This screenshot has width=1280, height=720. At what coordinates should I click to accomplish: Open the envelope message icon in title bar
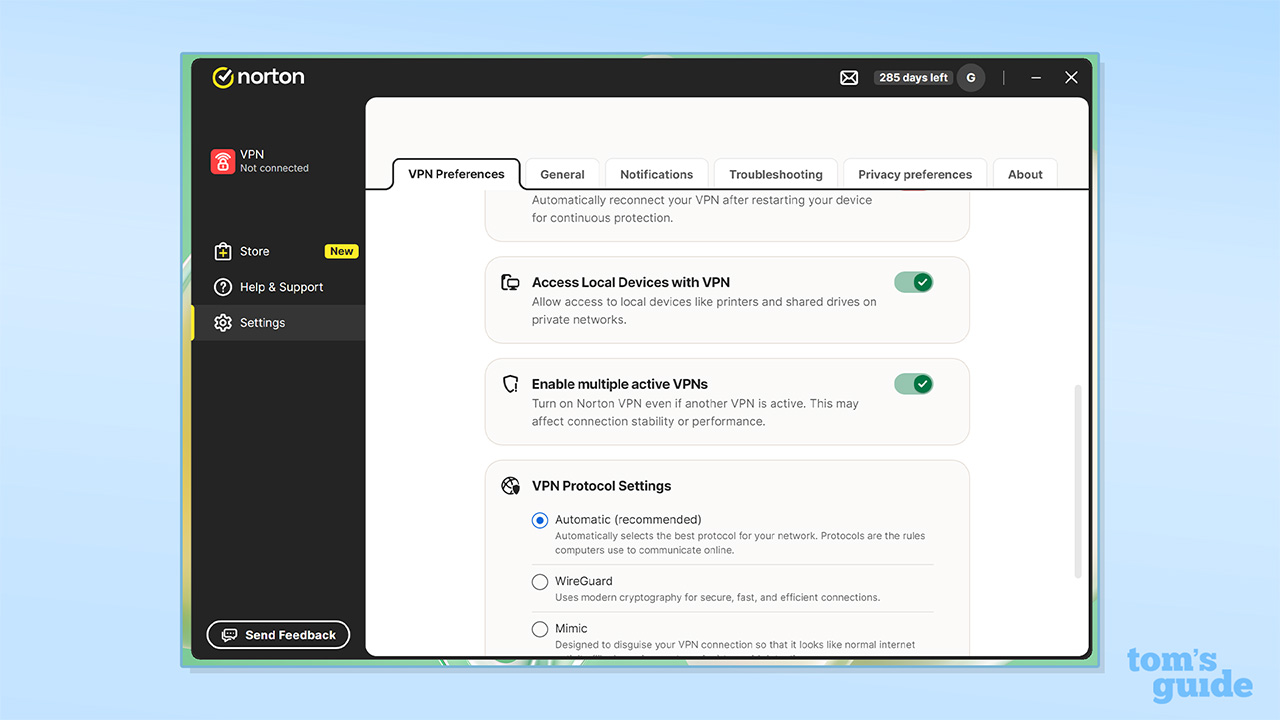[848, 77]
